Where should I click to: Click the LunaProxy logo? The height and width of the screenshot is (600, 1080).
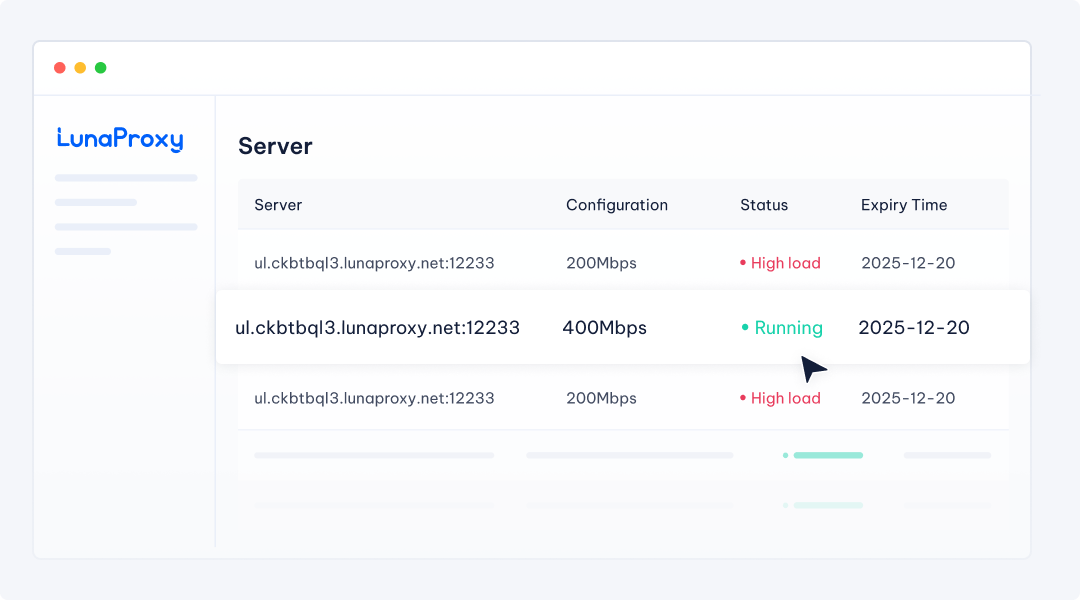pyautogui.click(x=120, y=139)
